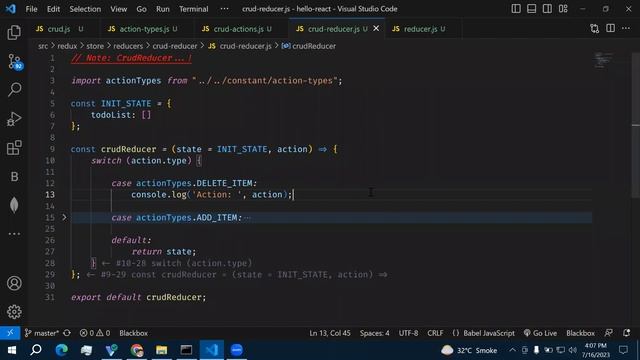This screenshot has width=640, height=360.
Task: Open File Explorer from taskbar
Action: (162, 350)
